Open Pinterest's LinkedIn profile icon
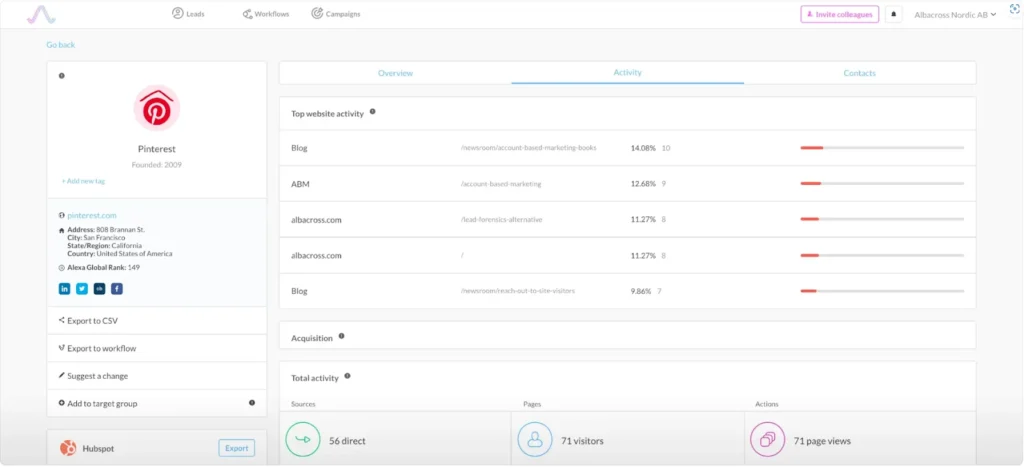This screenshot has width=1024, height=467. [x=65, y=289]
